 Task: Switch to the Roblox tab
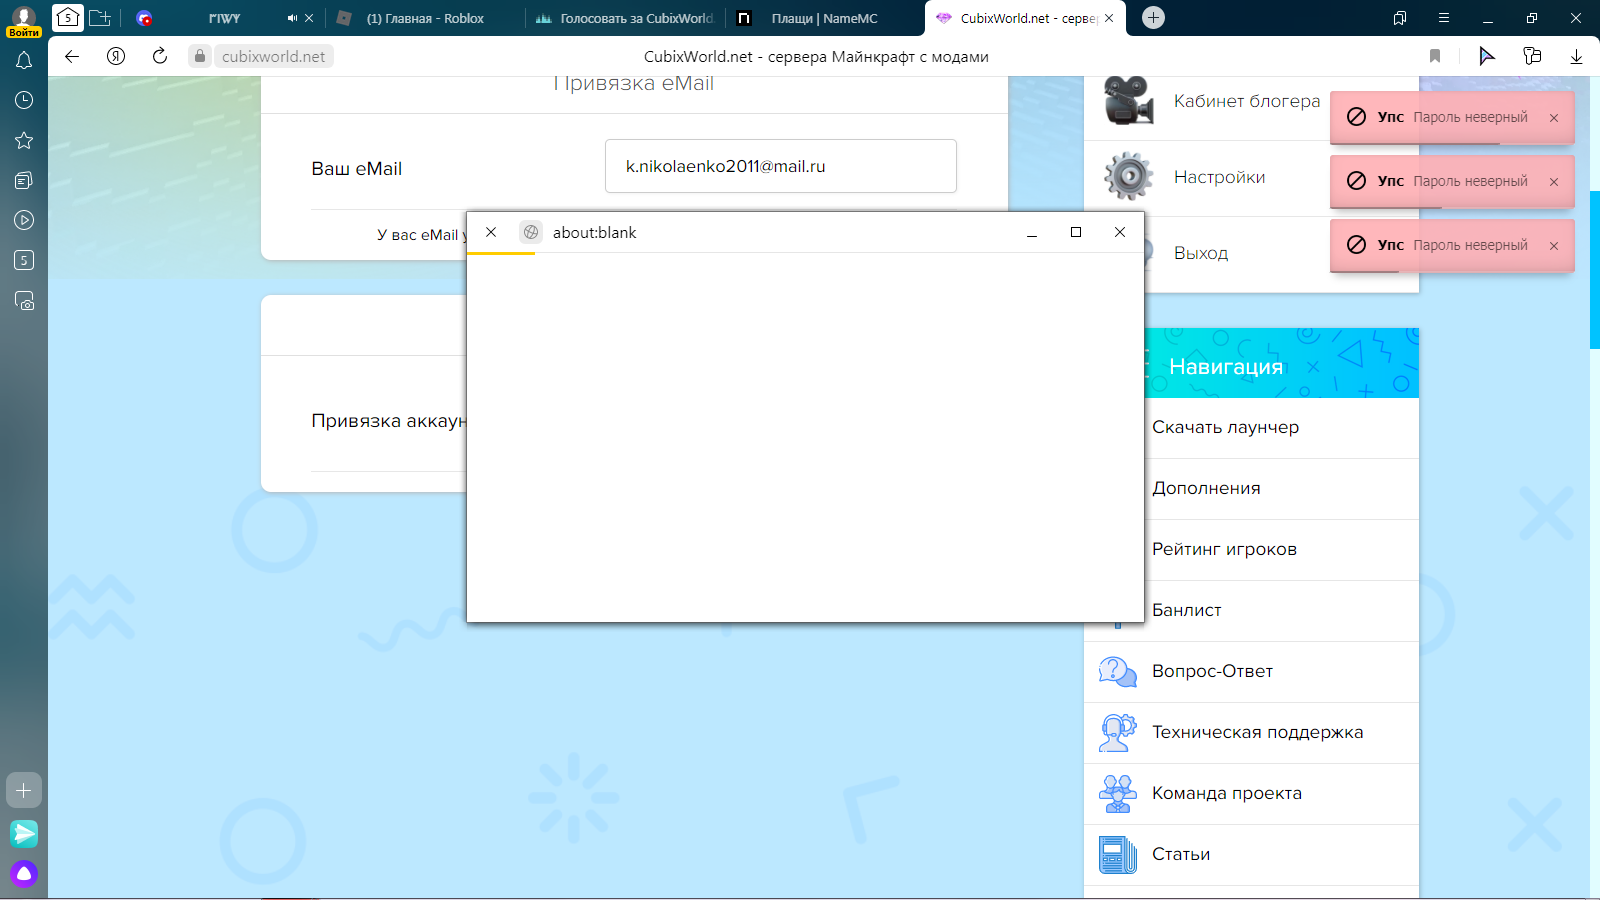coord(425,18)
